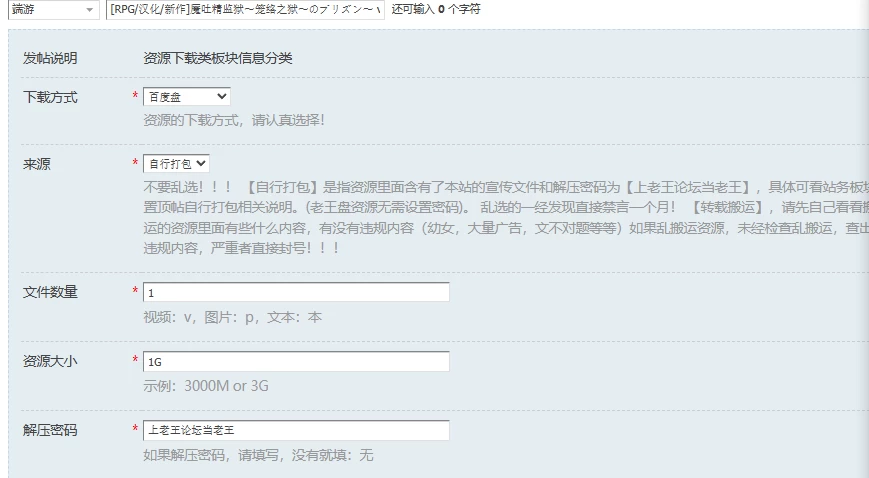The width and height of the screenshot is (869, 478).
Task: Click the 资源大小 input field
Action: point(296,362)
